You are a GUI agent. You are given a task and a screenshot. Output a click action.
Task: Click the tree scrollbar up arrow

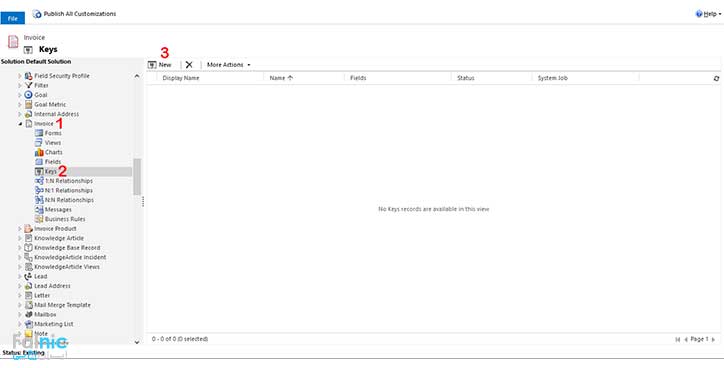coord(137,76)
